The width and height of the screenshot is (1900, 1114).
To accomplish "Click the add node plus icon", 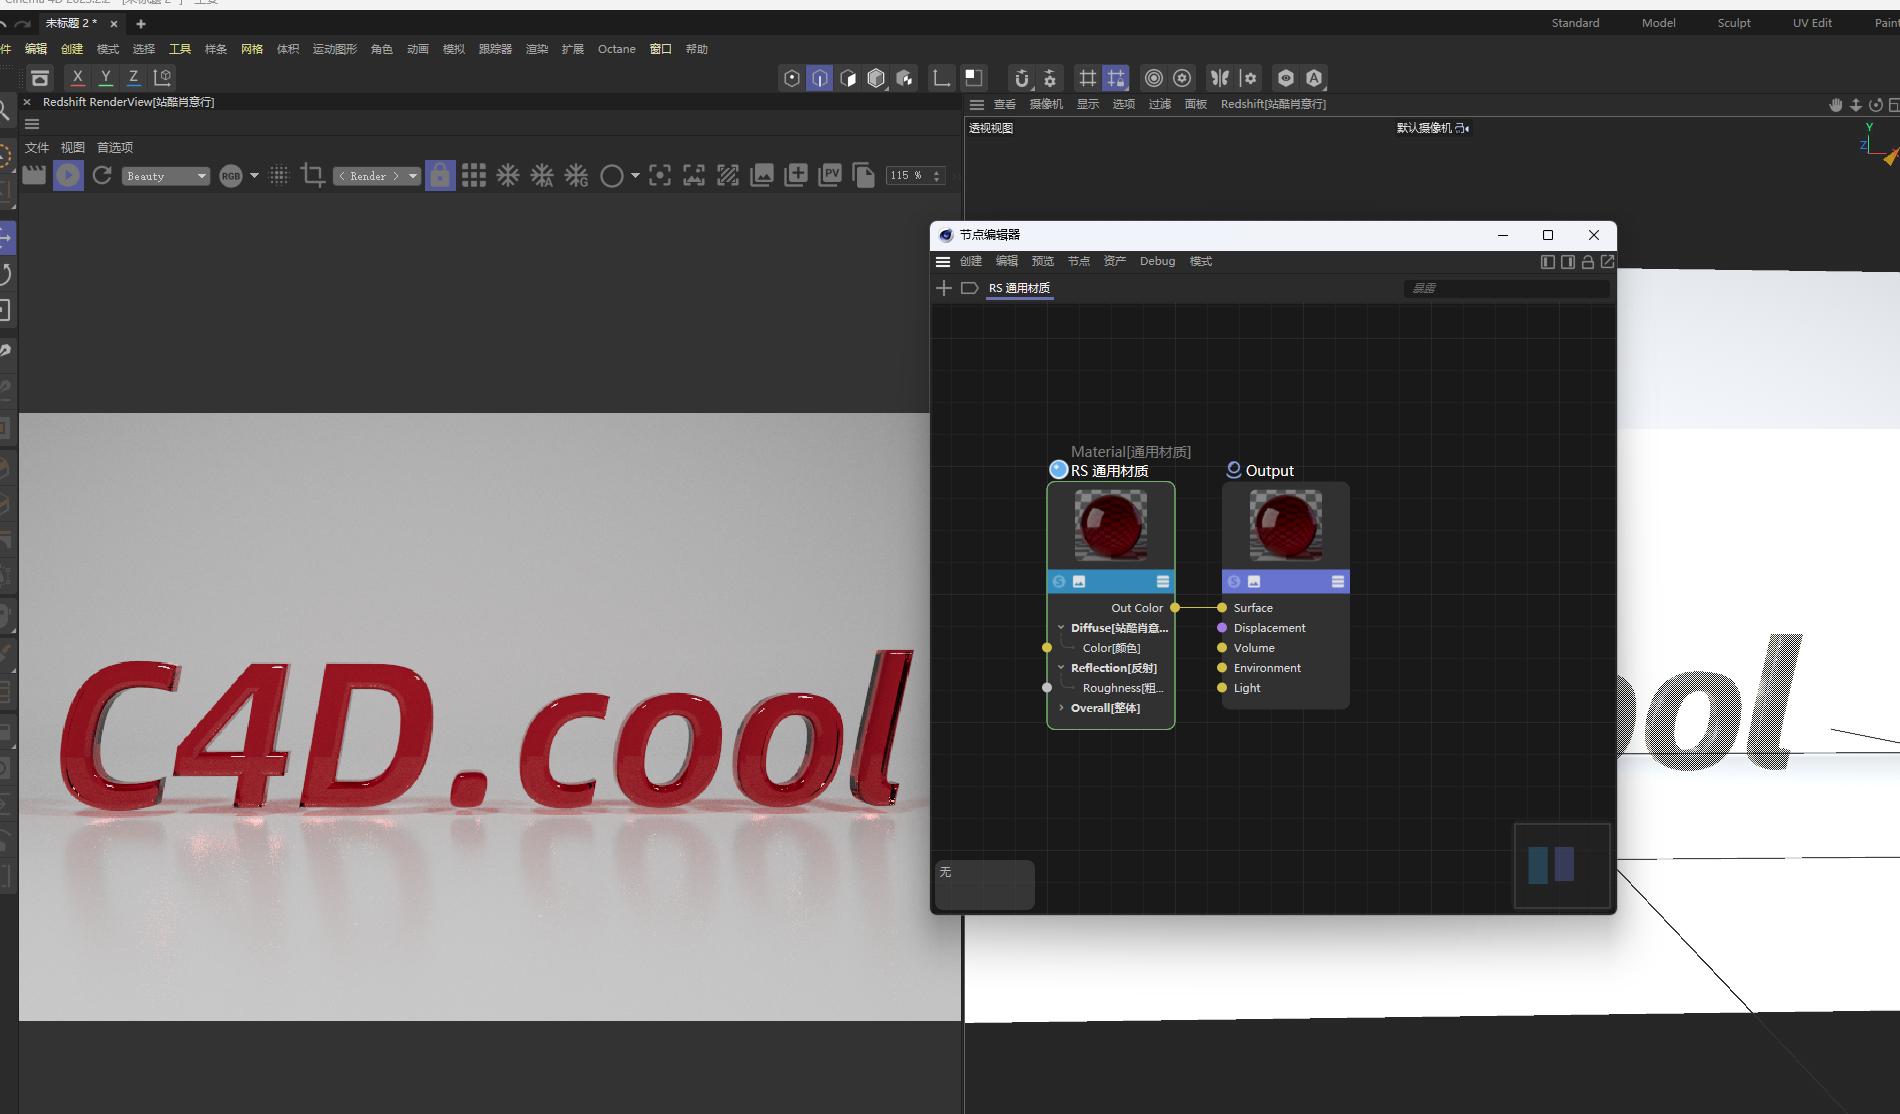I will pyautogui.click(x=943, y=288).
